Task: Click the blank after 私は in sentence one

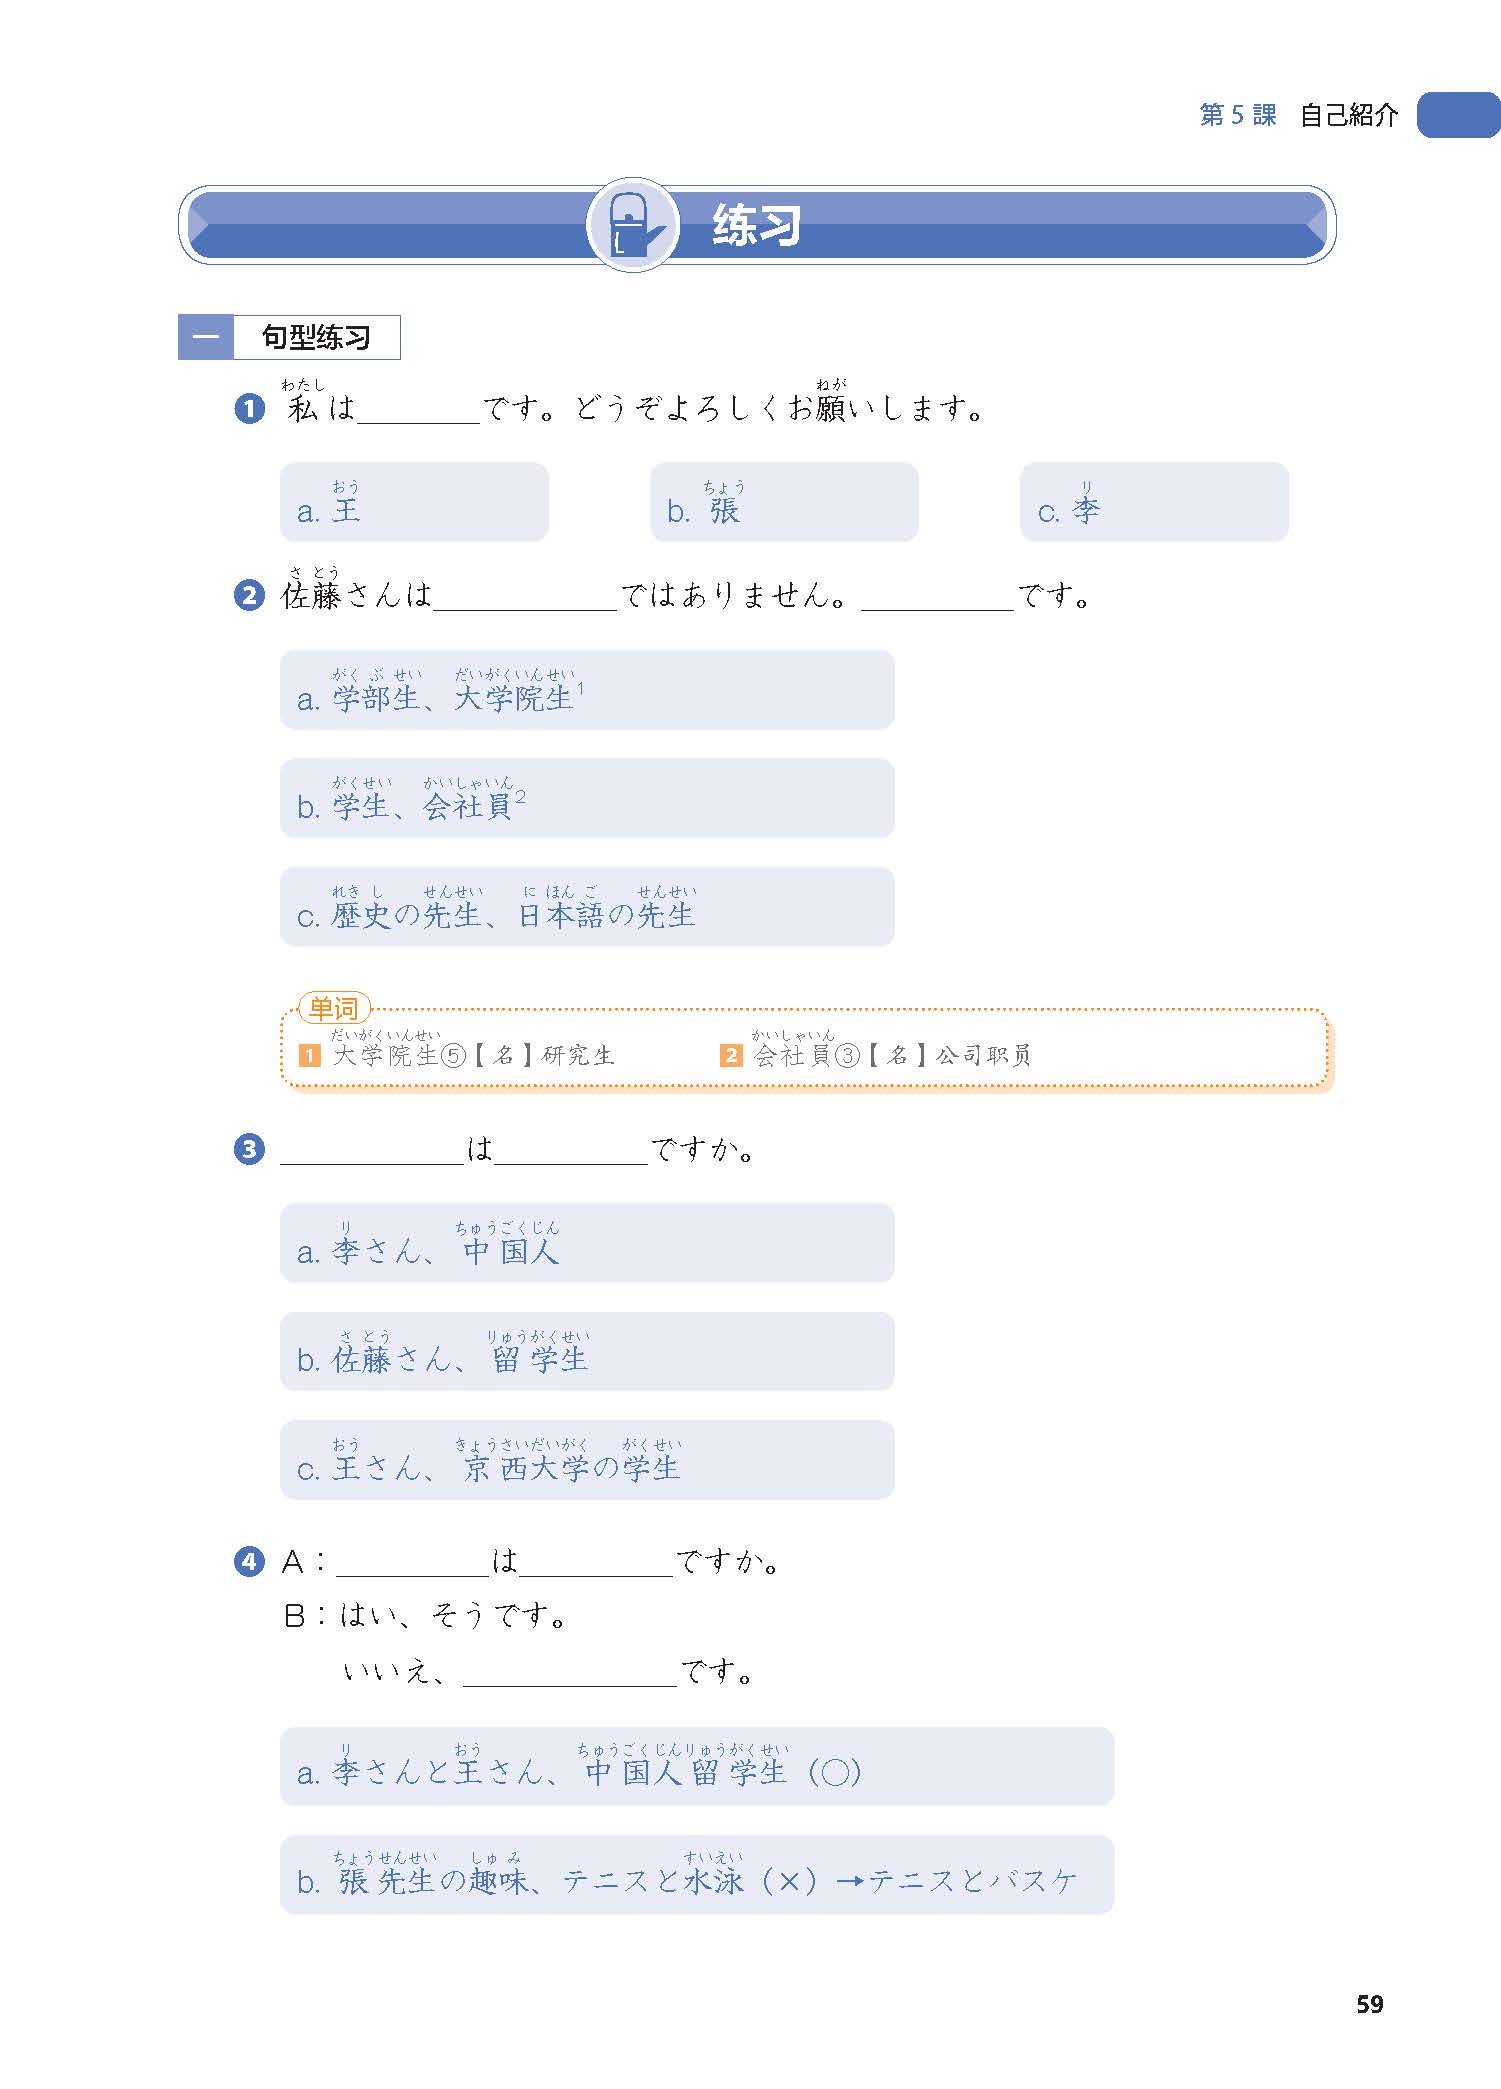Action: (418, 412)
